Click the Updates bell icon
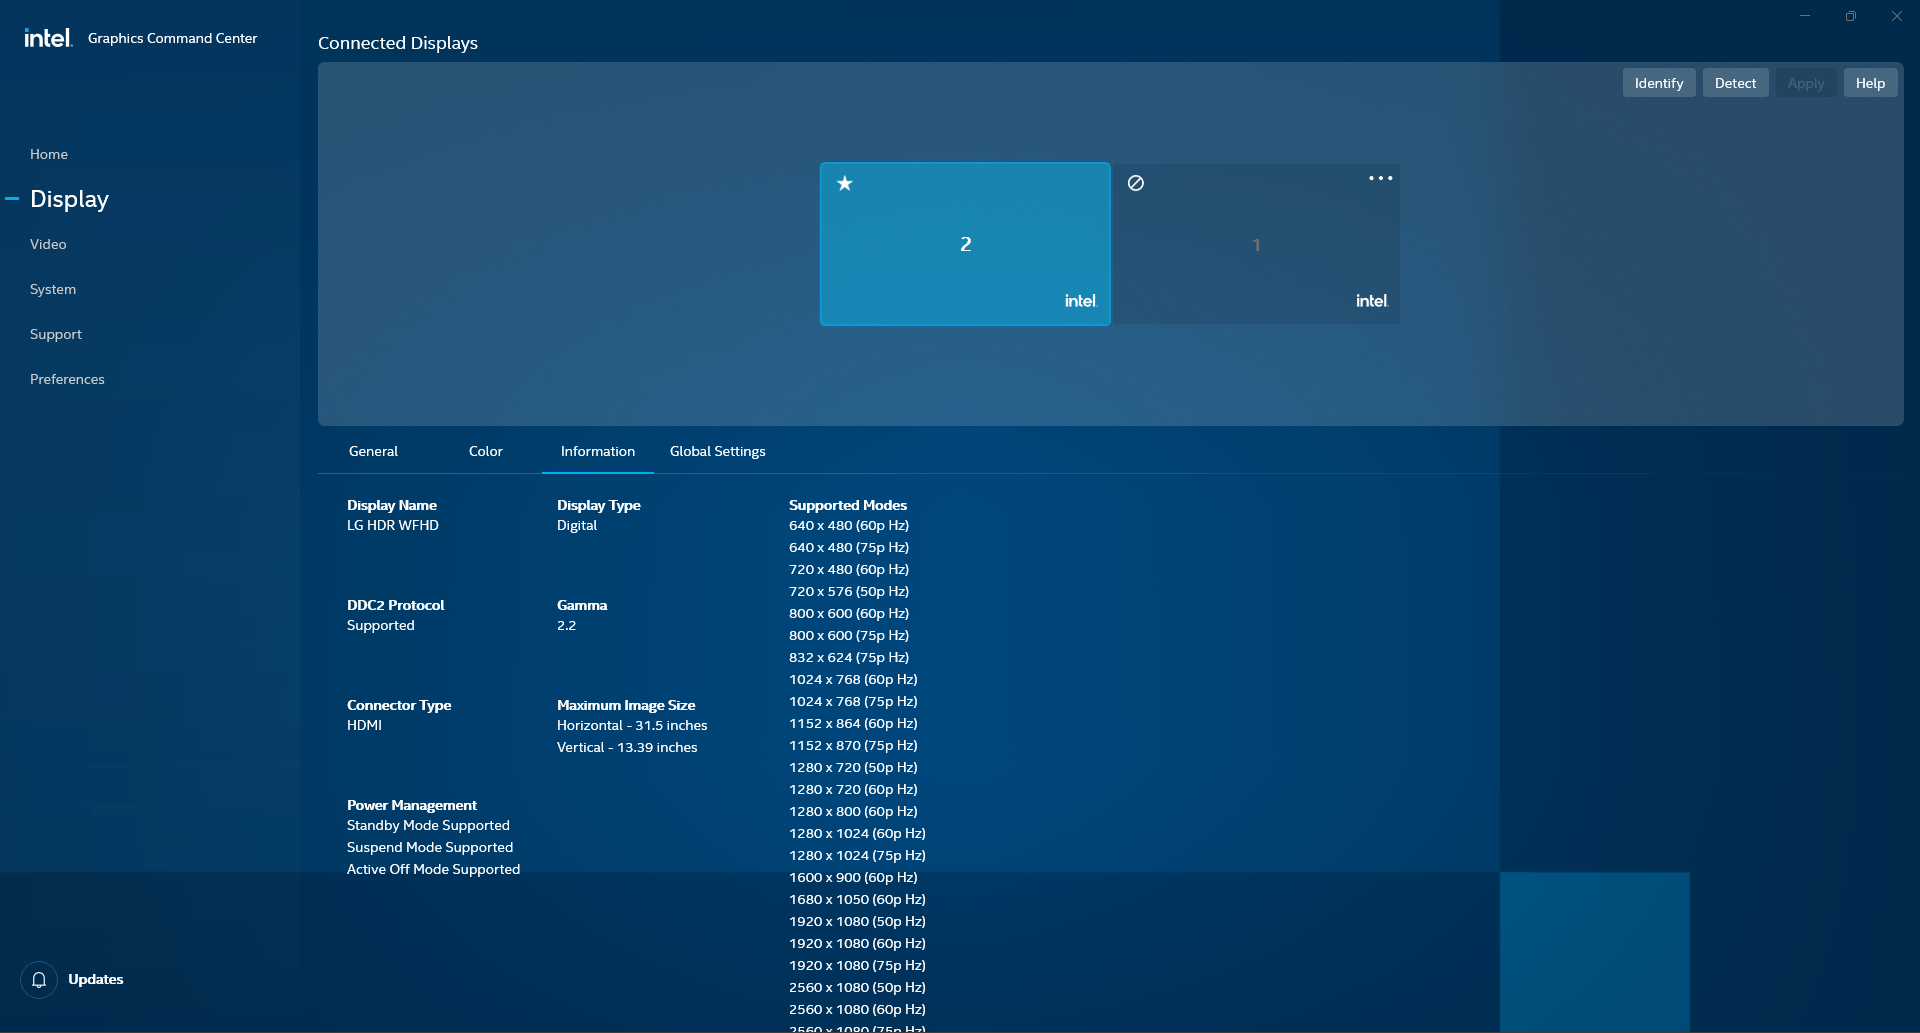This screenshot has width=1920, height=1033. 39,980
